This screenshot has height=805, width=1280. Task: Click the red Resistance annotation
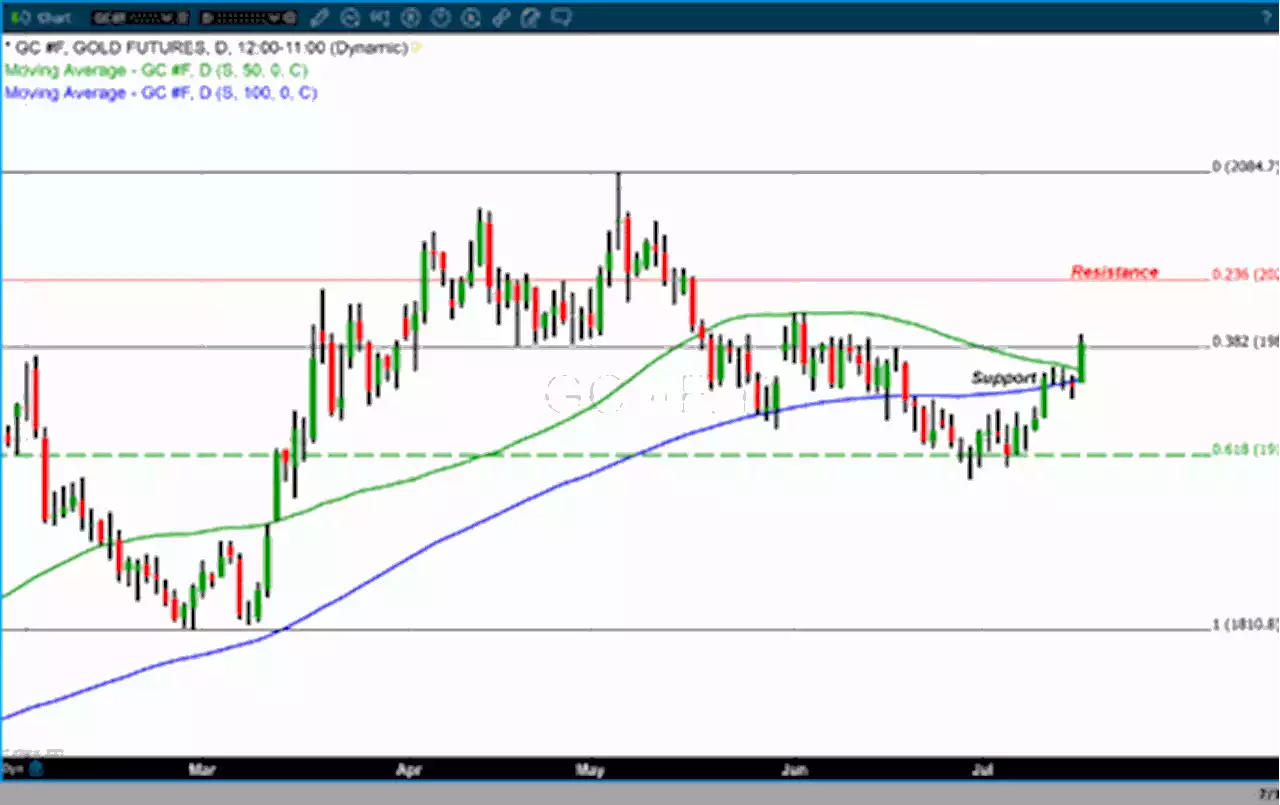1114,271
